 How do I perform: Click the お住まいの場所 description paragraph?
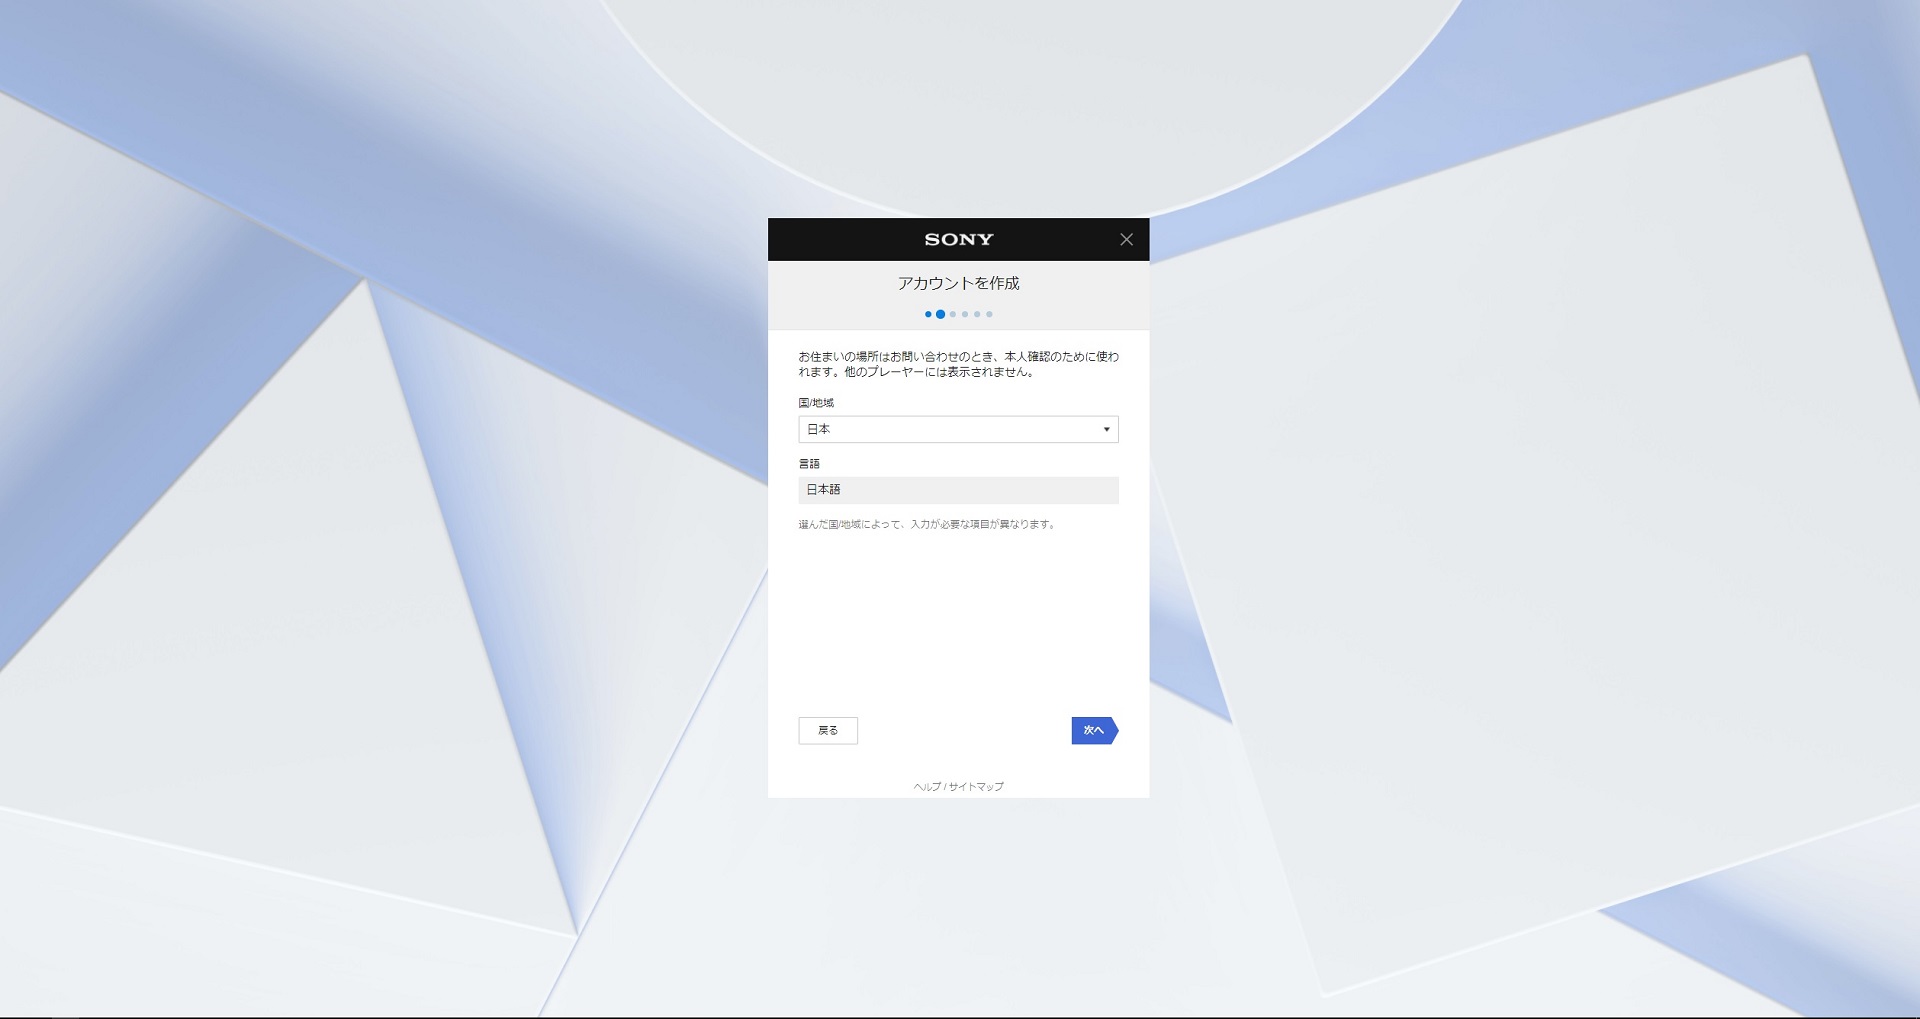pos(957,364)
